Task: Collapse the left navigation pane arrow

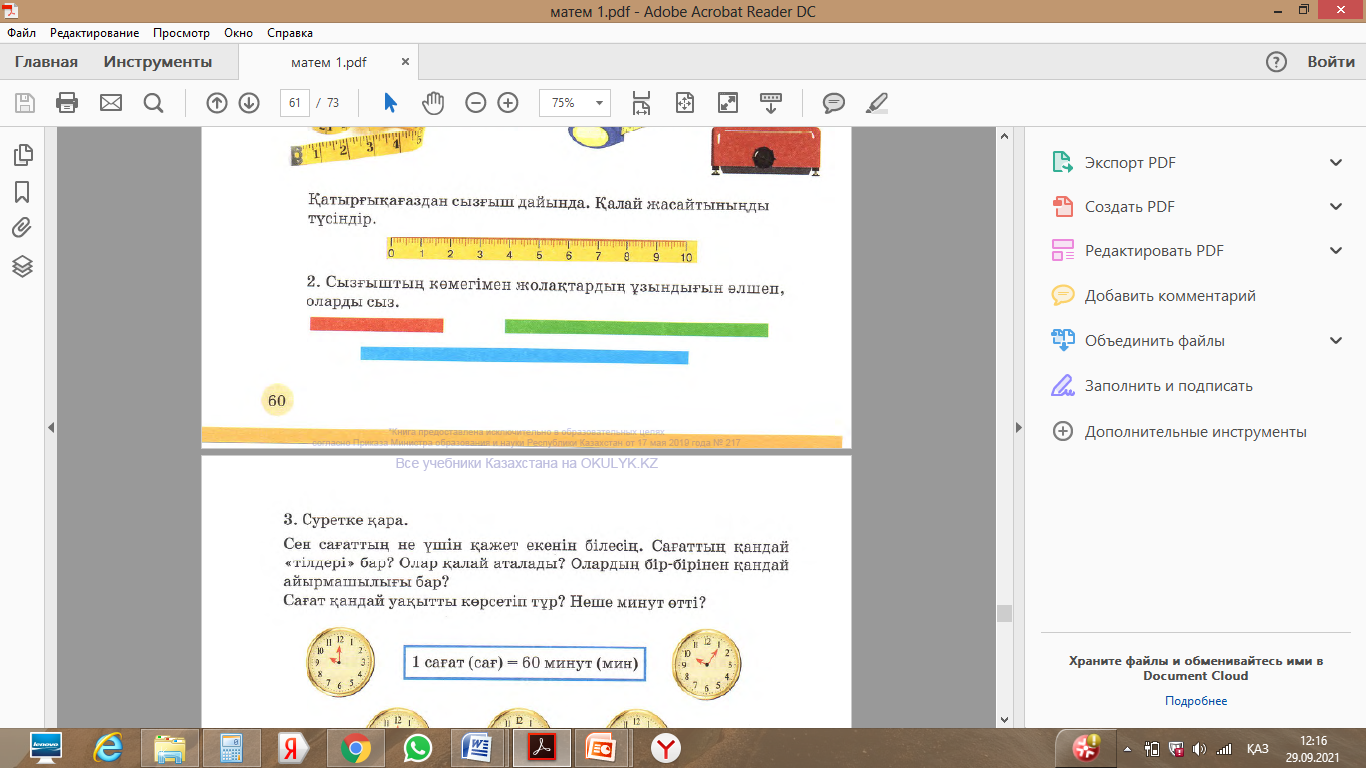Action: [x=51, y=428]
